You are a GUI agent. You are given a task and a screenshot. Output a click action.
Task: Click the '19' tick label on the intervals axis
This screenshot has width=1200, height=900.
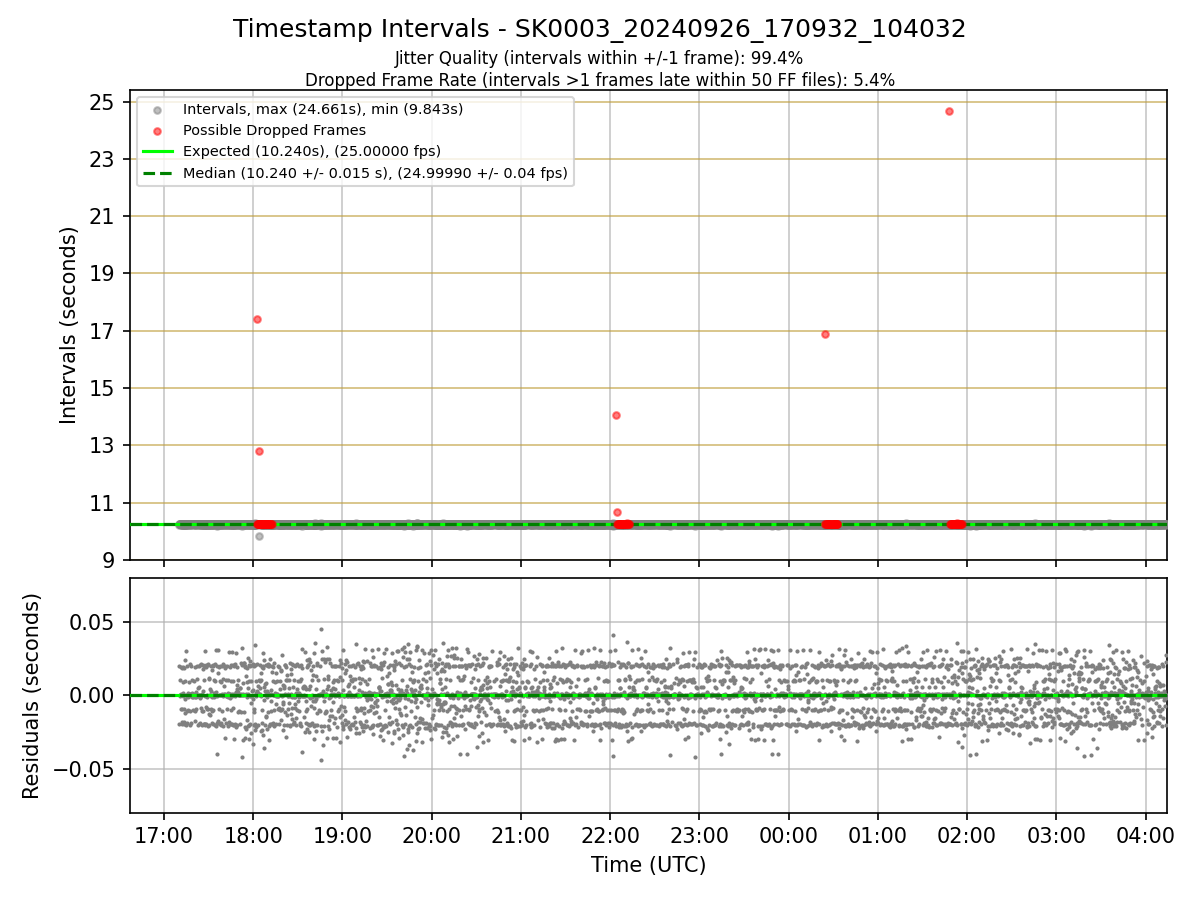tap(104, 274)
